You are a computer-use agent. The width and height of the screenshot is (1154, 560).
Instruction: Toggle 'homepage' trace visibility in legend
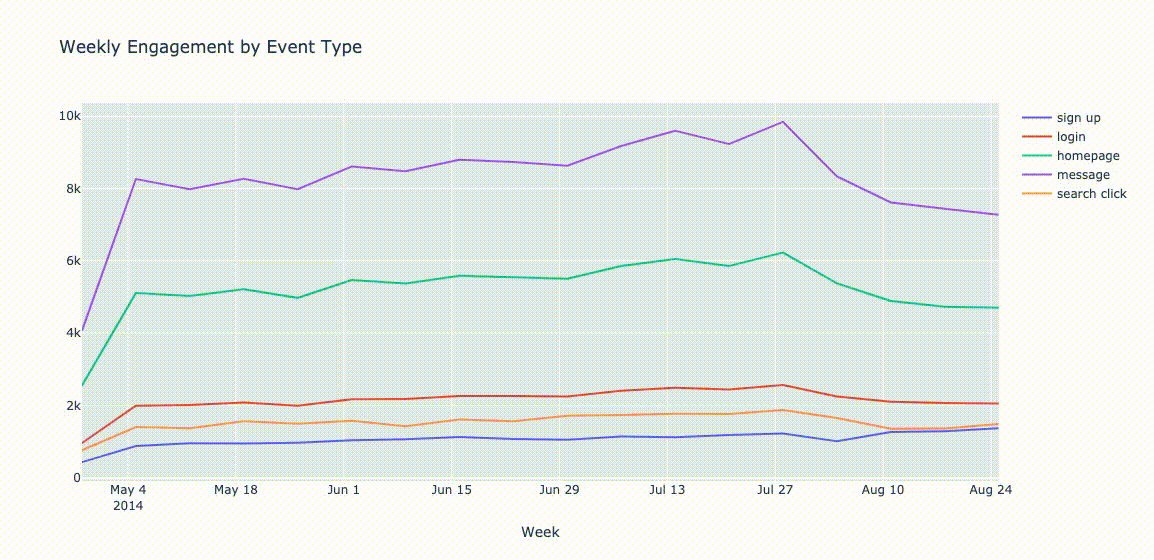click(x=1087, y=156)
